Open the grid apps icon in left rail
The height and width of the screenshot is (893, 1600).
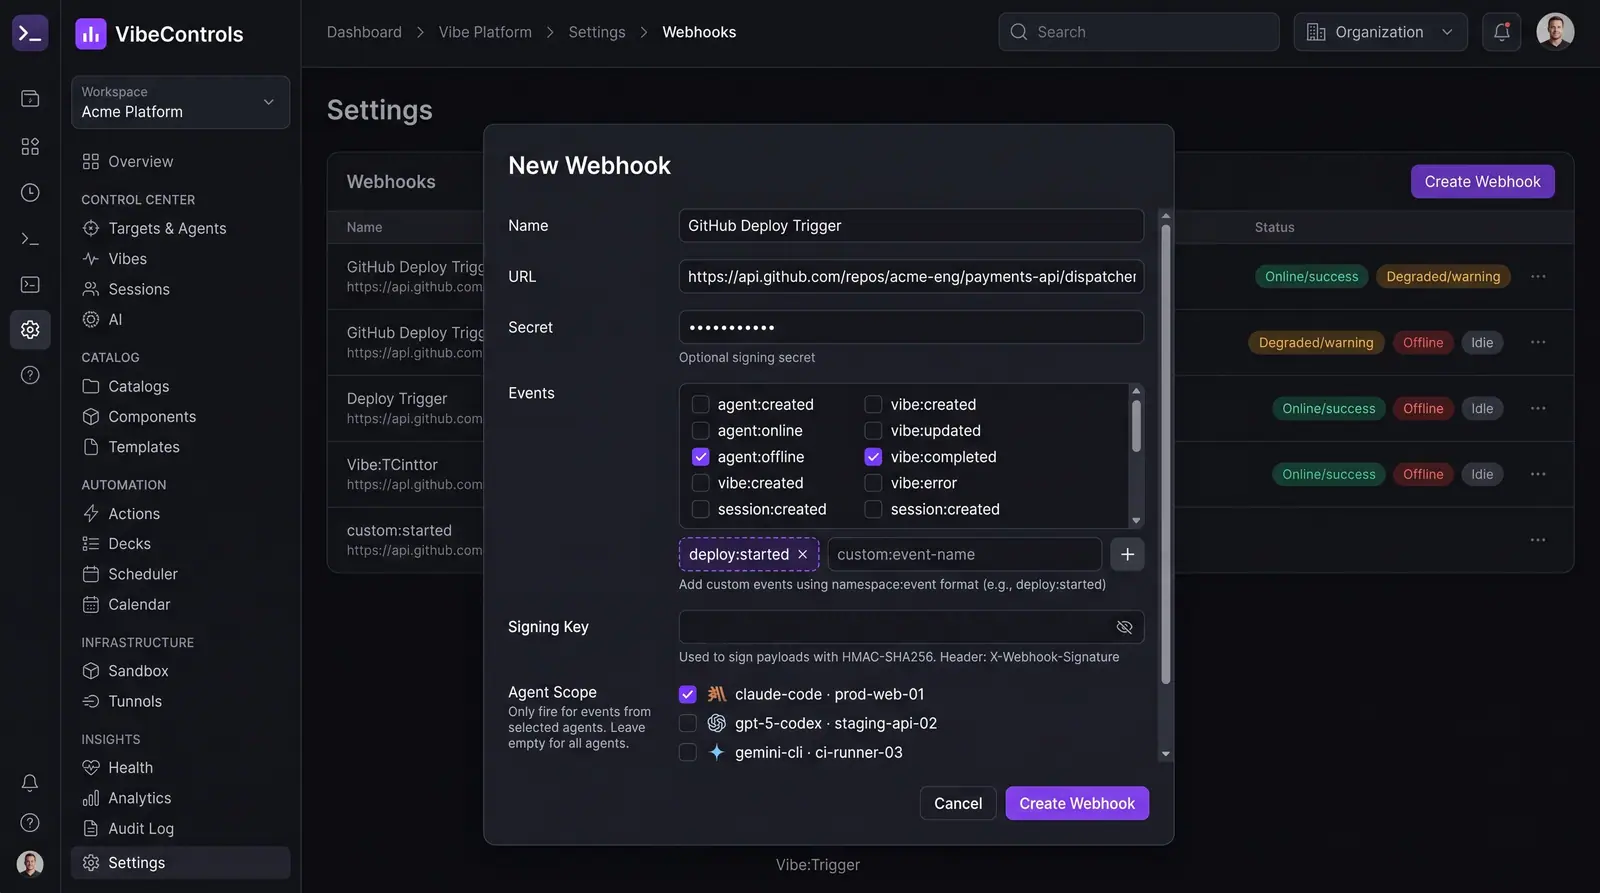coord(30,147)
